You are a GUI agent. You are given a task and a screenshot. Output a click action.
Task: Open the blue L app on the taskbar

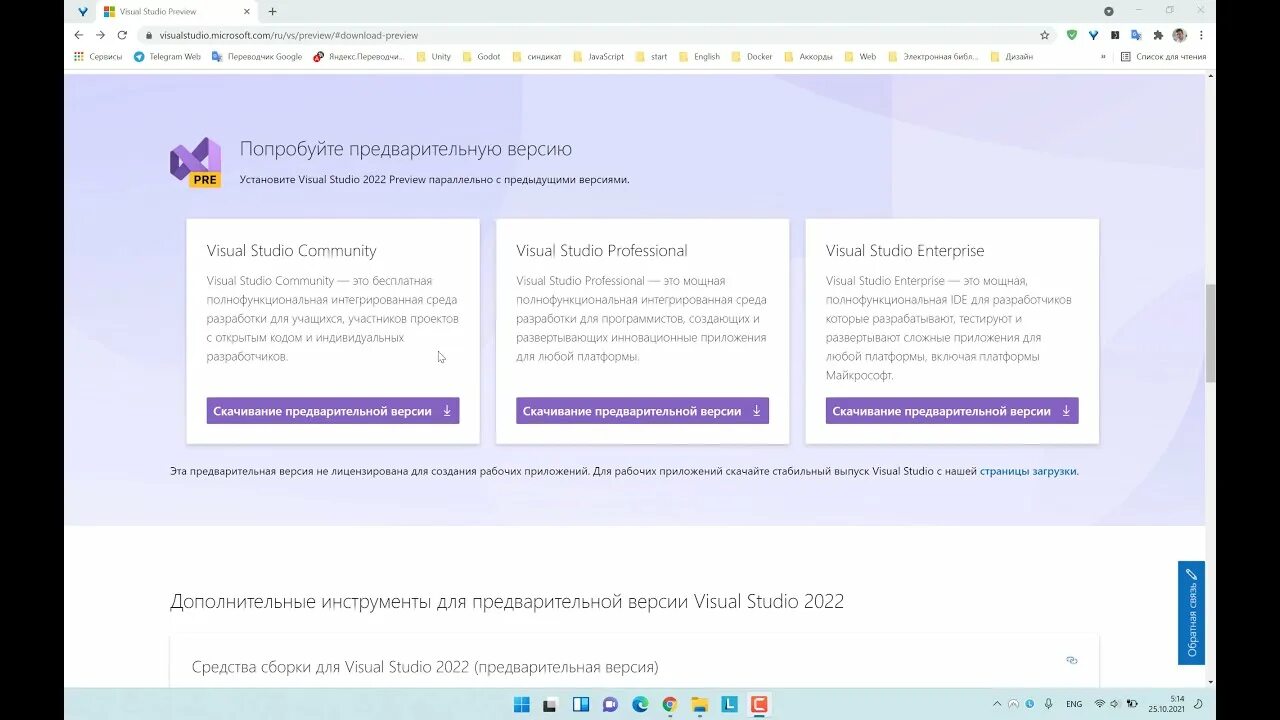coord(730,704)
